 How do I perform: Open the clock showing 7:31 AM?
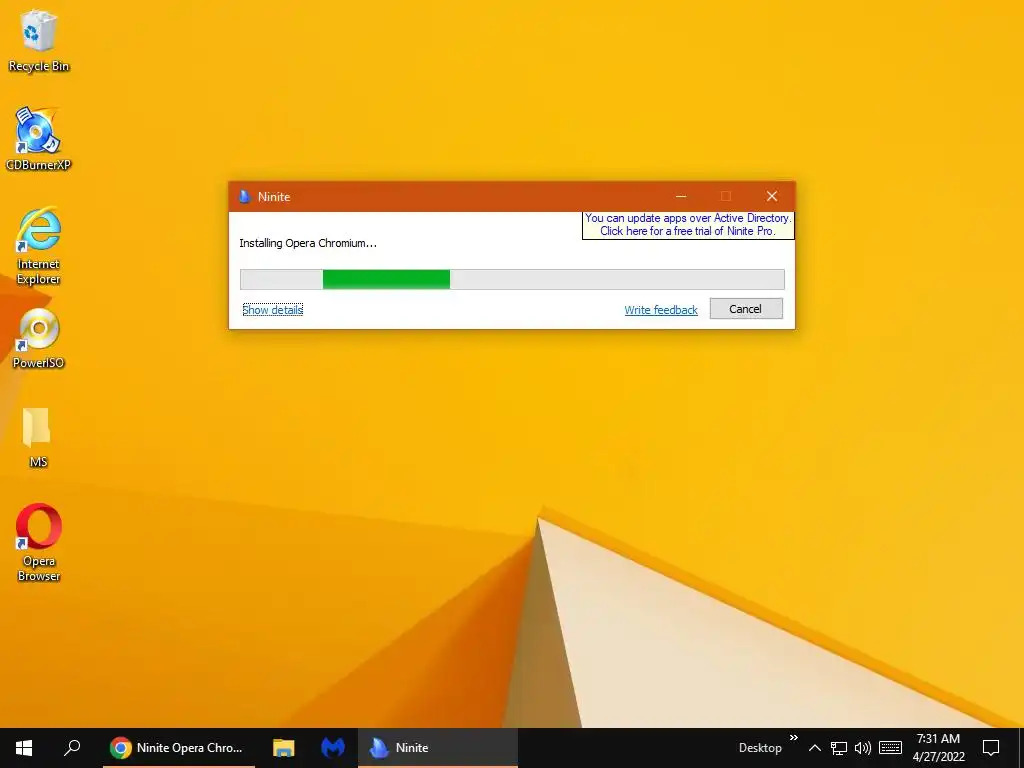(938, 748)
